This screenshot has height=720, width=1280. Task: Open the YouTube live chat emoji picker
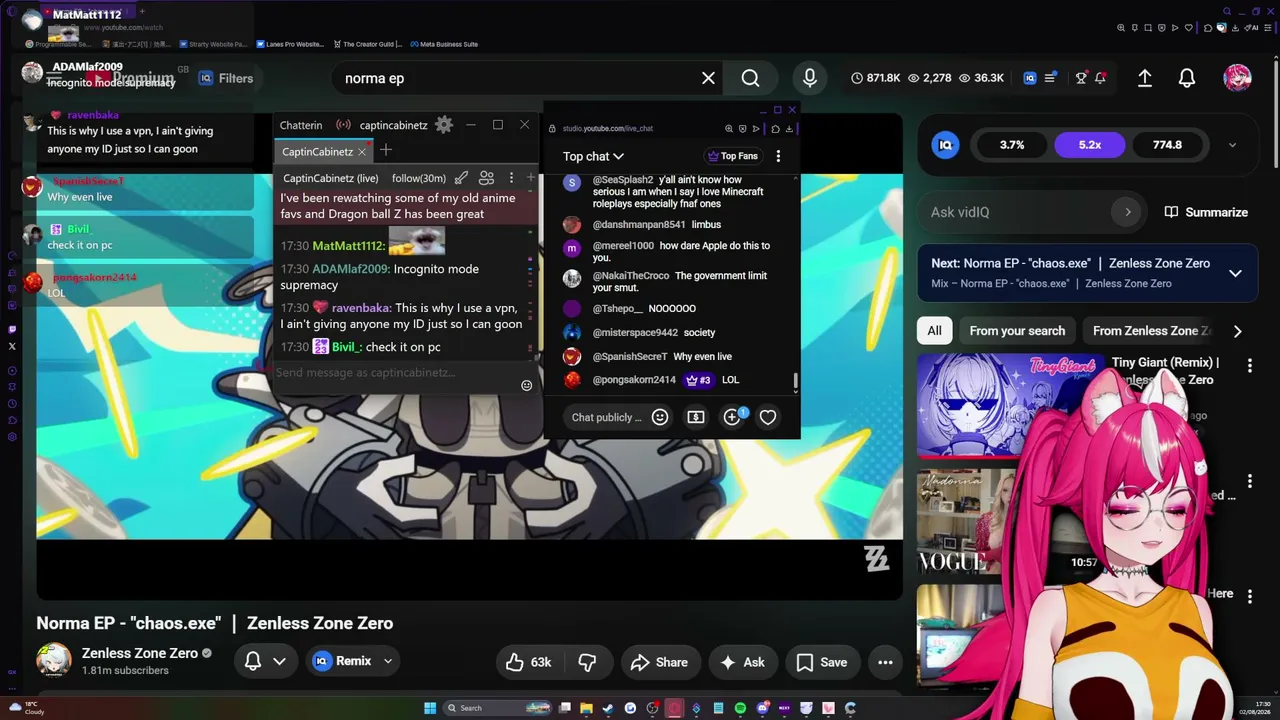(660, 417)
